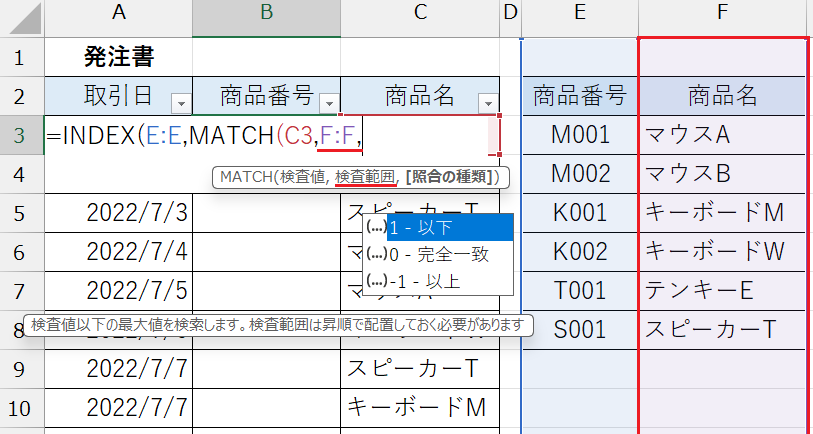Click the 2022/7/3 date cell
813x434 pixels.
point(119,213)
